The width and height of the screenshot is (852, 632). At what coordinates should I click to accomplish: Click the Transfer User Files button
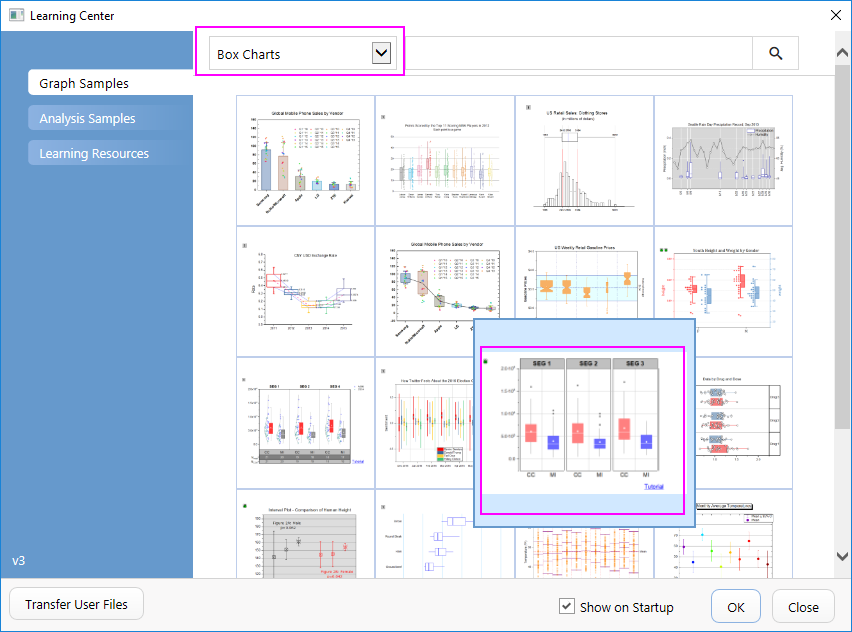click(x=75, y=604)
